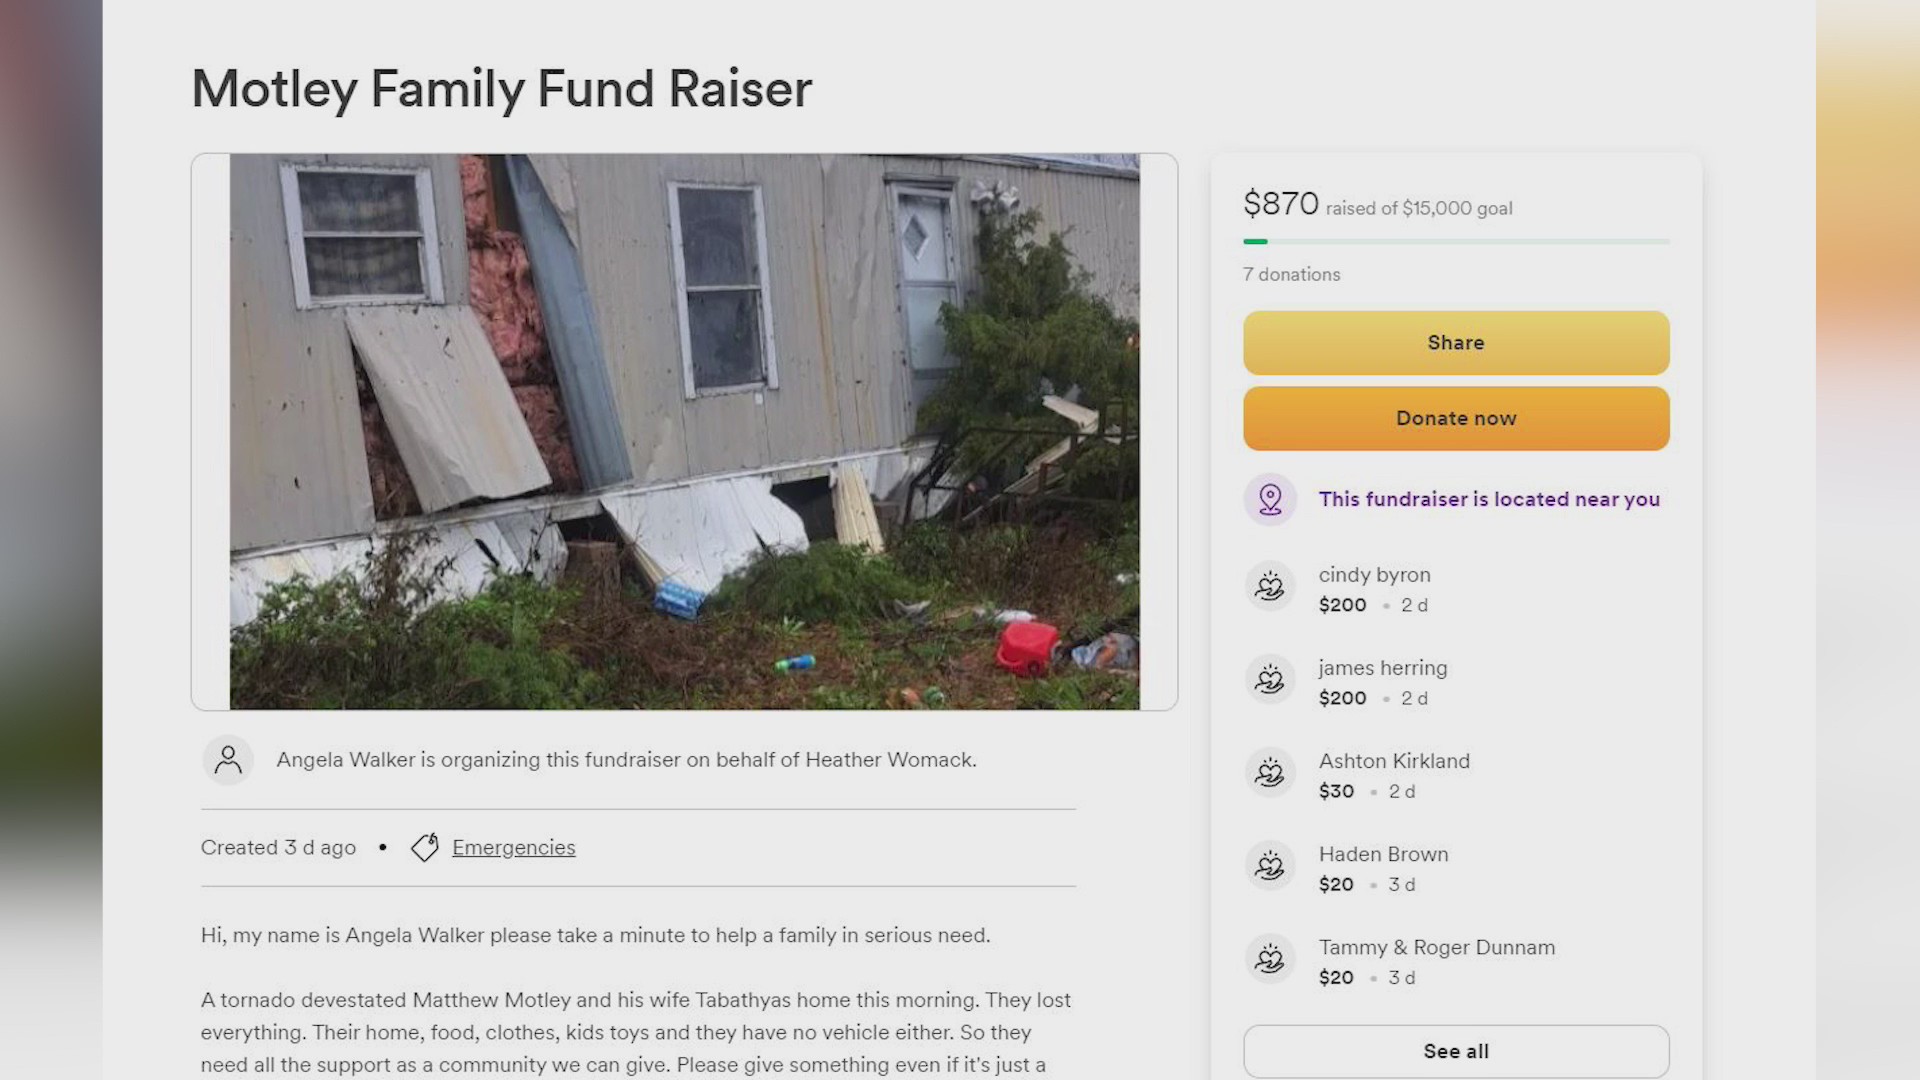This screenshot has width=1920, height=1080.
Task: Click the tag icon beside Emergencies
Action: click(424, 847)
